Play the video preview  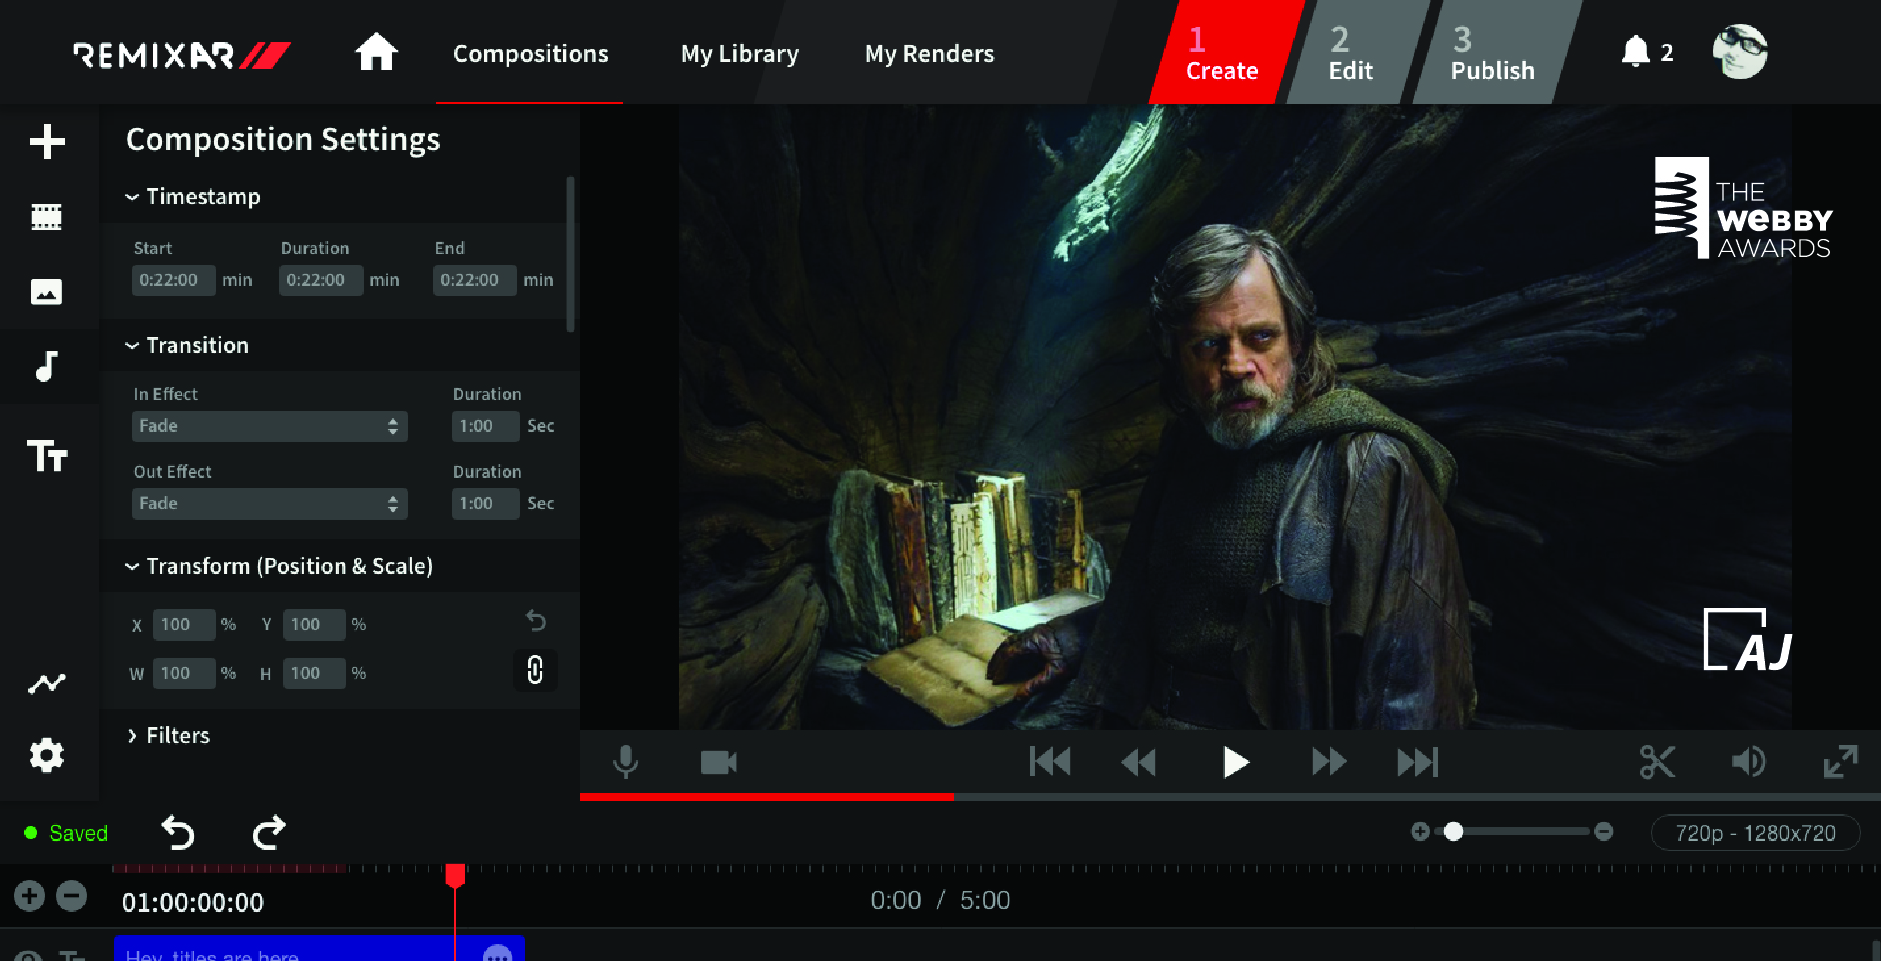tap(1236, 763)
